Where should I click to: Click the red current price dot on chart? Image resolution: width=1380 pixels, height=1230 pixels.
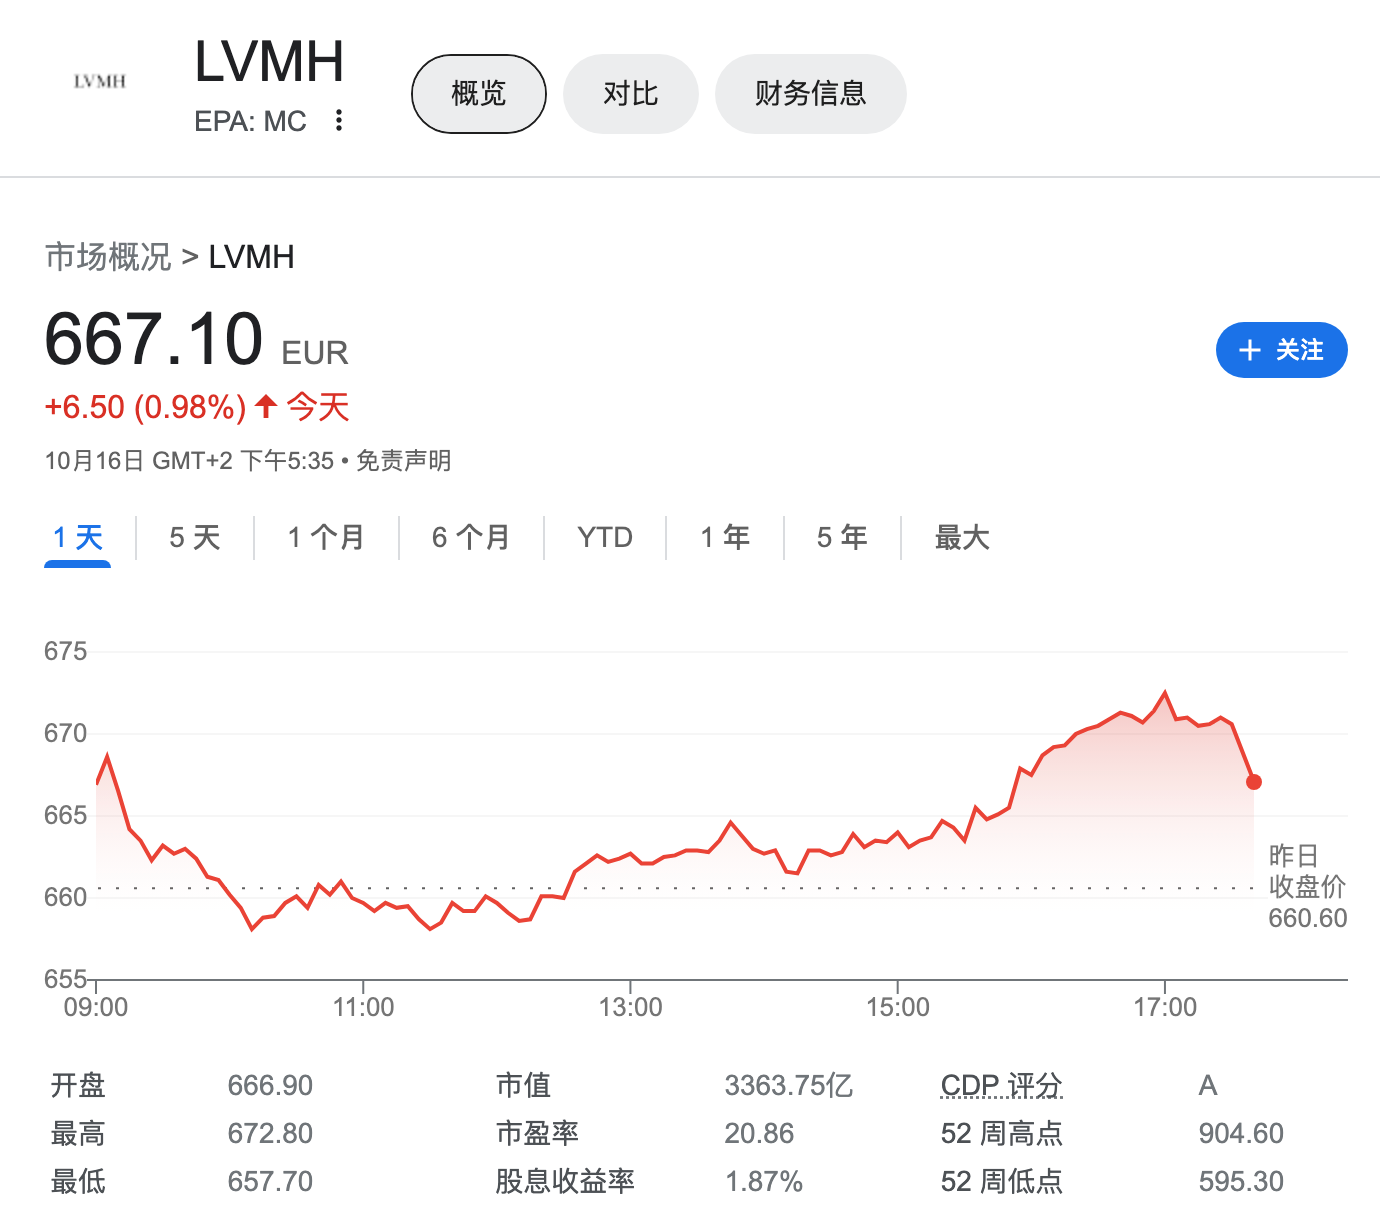pos(1254,782)
